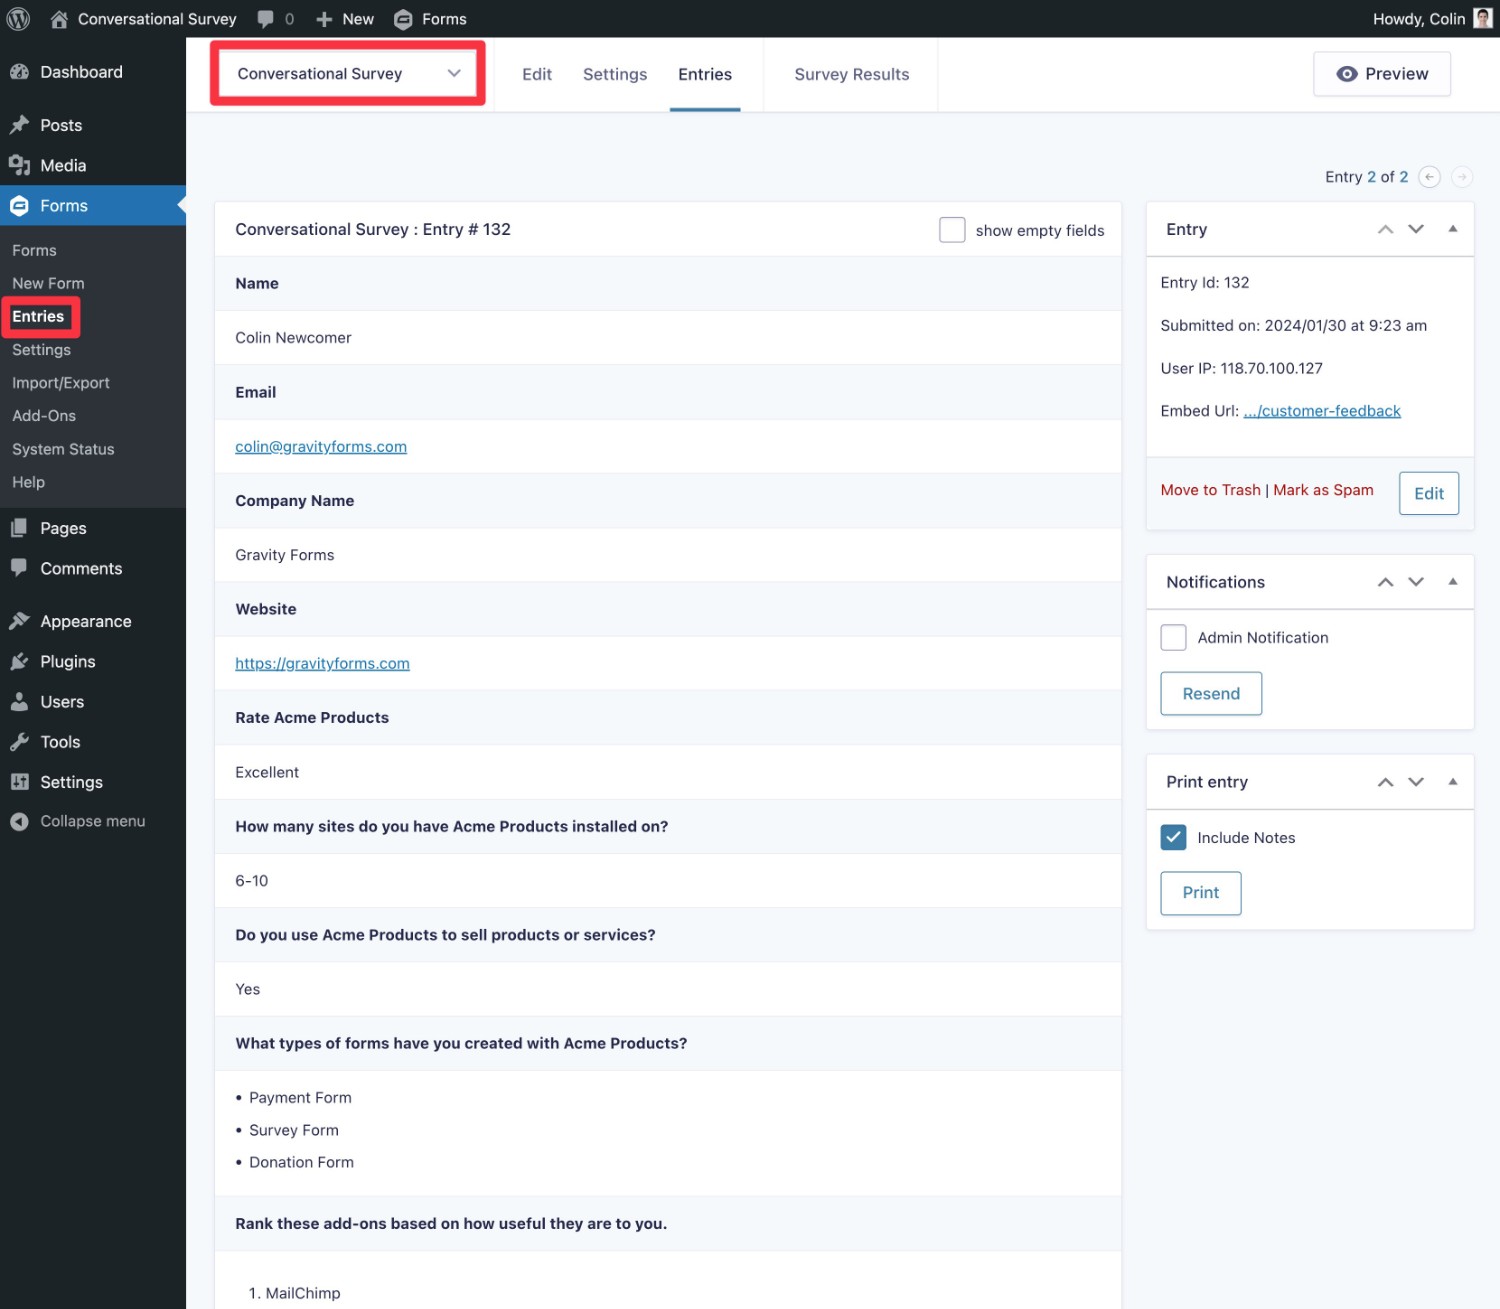Image resolution: width=1500 pixels, height=1309 pixels.
Task: Click the Appearance brush icon
Action: click(x=19, y=621)
